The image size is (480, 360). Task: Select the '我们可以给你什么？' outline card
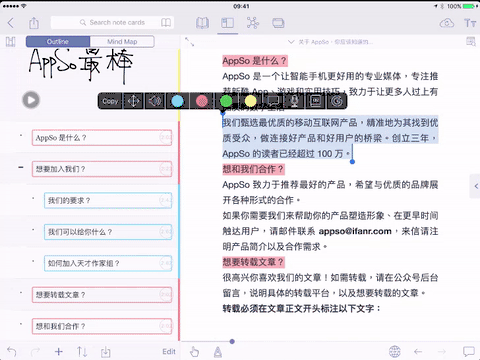tap(108, 232)
